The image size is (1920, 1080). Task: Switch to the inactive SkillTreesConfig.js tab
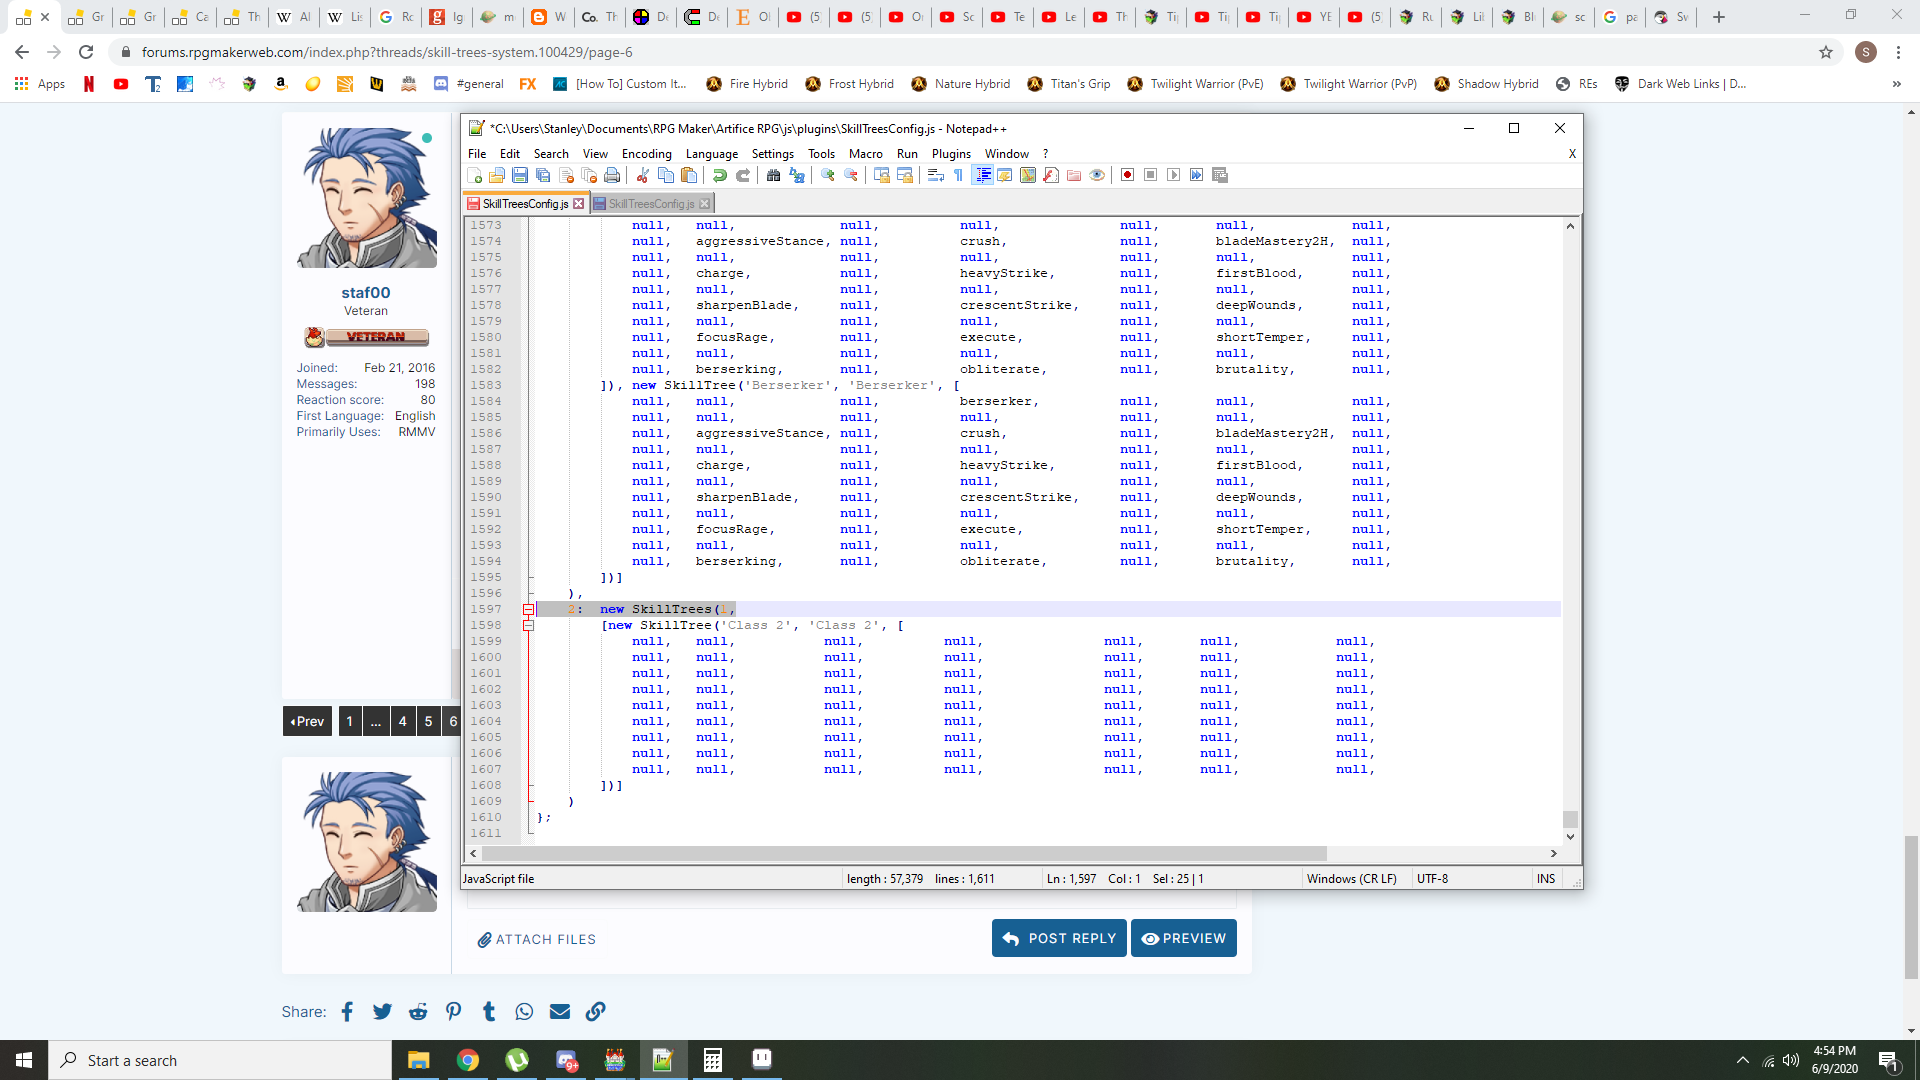[x=650, y=204]
